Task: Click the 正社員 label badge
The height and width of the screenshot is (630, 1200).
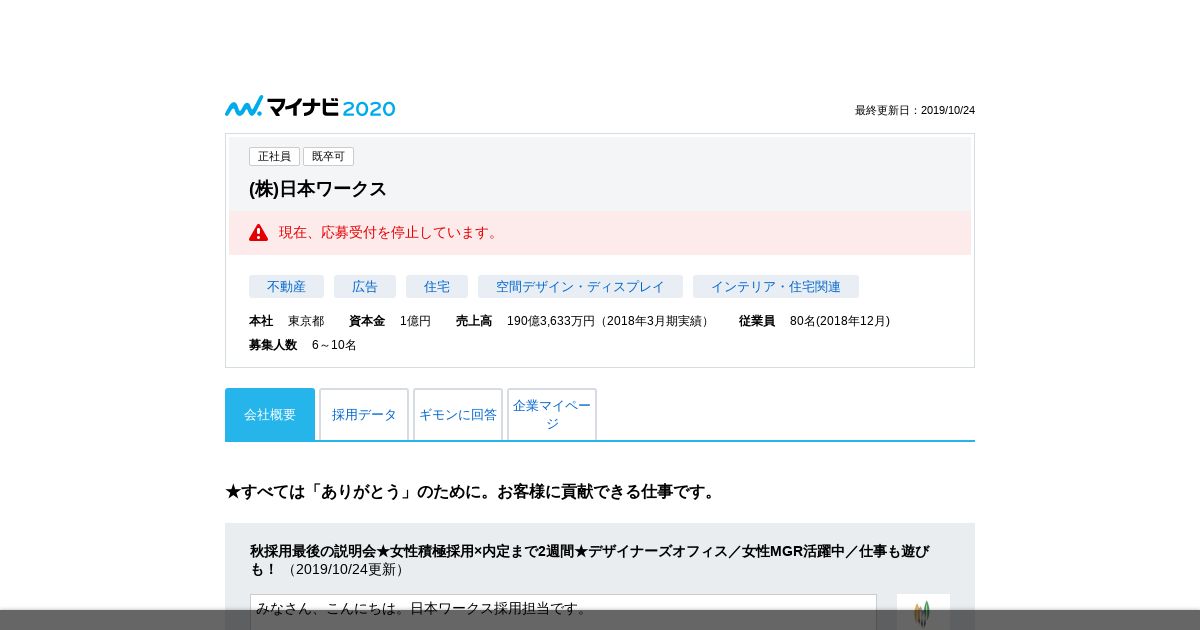Action: point(274,156)
